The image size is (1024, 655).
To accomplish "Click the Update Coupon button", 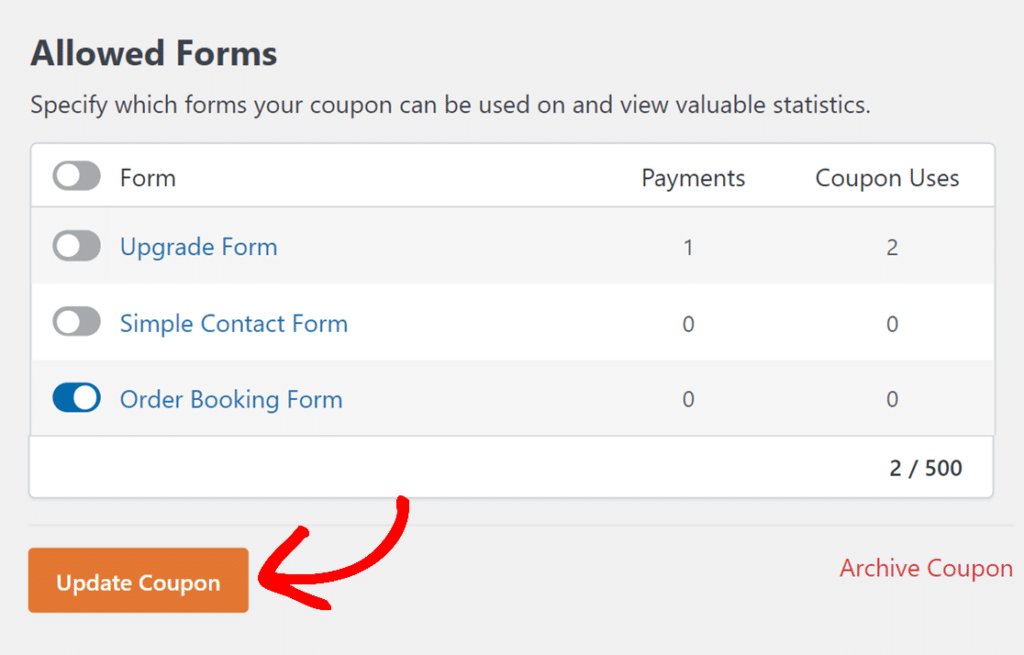I will [x=137, y=581].
